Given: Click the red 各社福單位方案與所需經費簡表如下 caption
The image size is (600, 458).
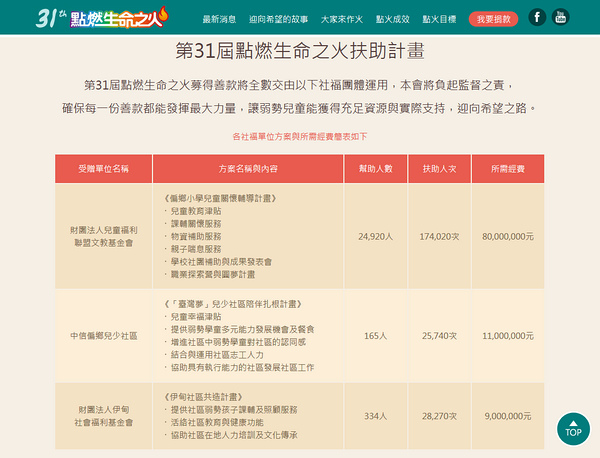Looking at the screenshot, I should (300, 137).
